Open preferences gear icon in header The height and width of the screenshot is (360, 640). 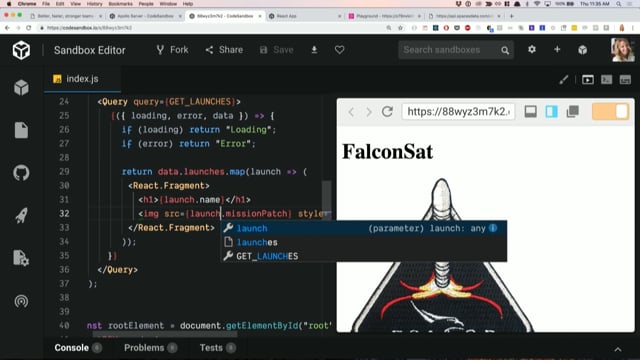(x=531, y=49)
